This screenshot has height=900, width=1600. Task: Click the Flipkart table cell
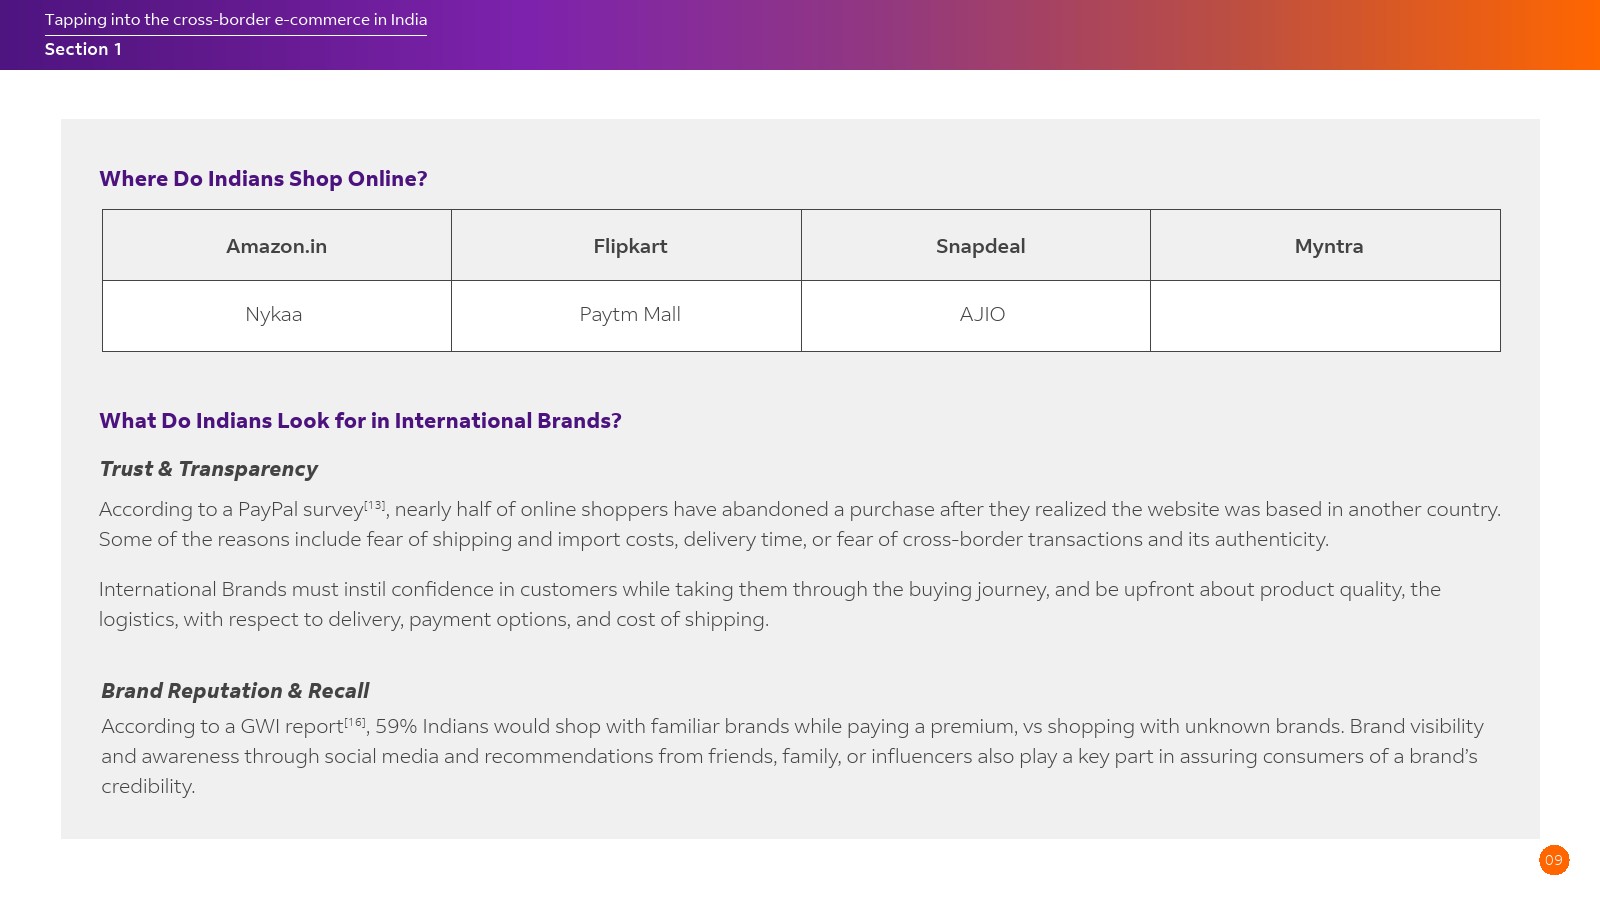[x=630, y=246]
